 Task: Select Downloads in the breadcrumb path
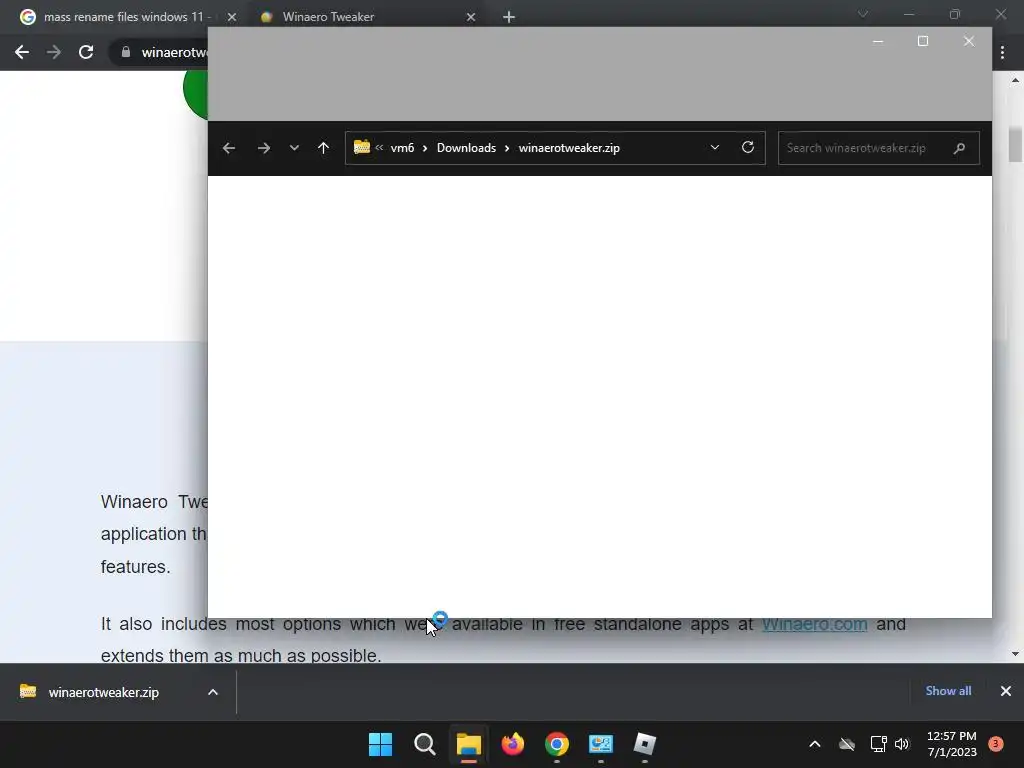click(x=466, y=148)
